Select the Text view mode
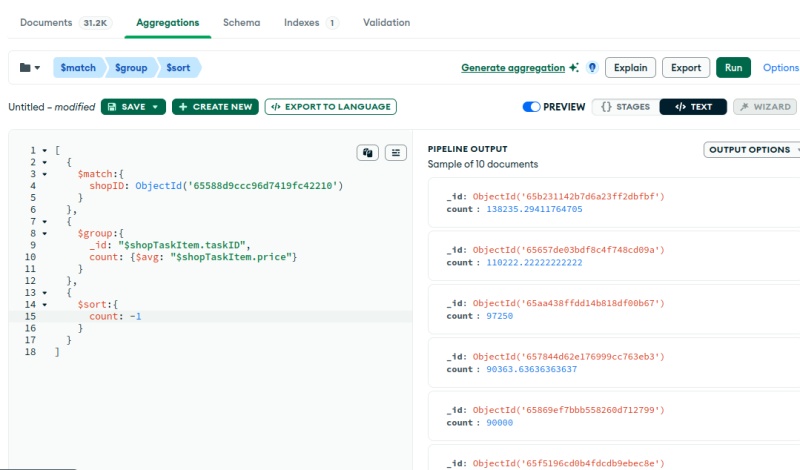The image size is (800, 470). (x=693, y=107)
